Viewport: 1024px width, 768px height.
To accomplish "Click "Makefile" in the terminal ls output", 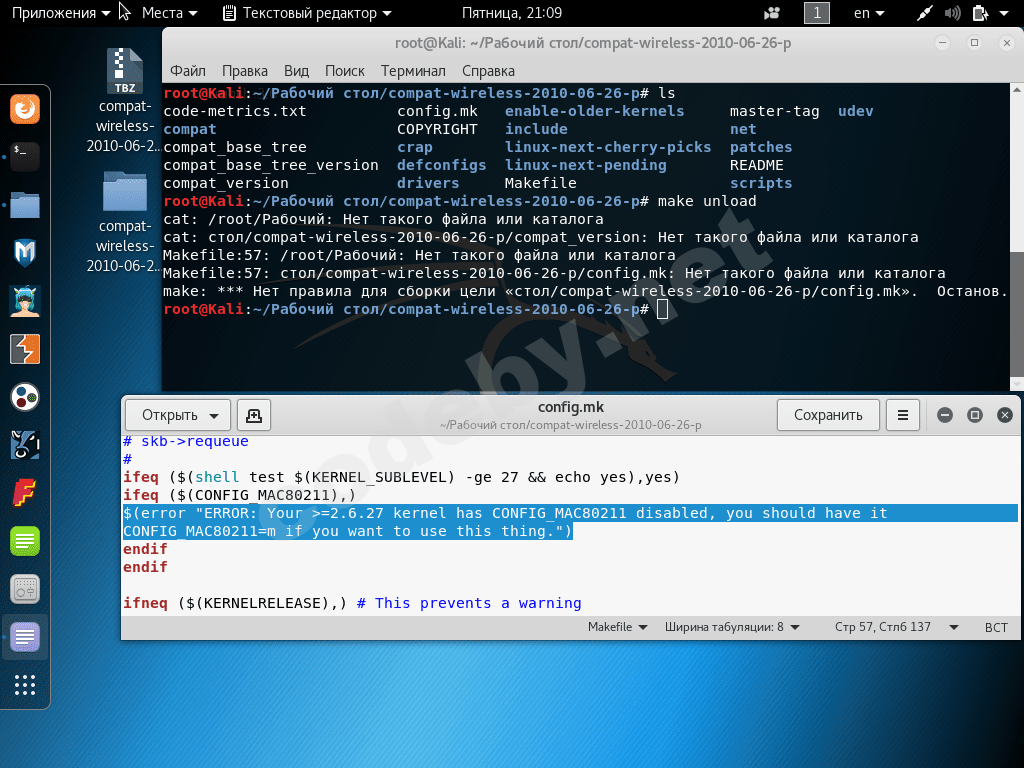I will 541,183.
